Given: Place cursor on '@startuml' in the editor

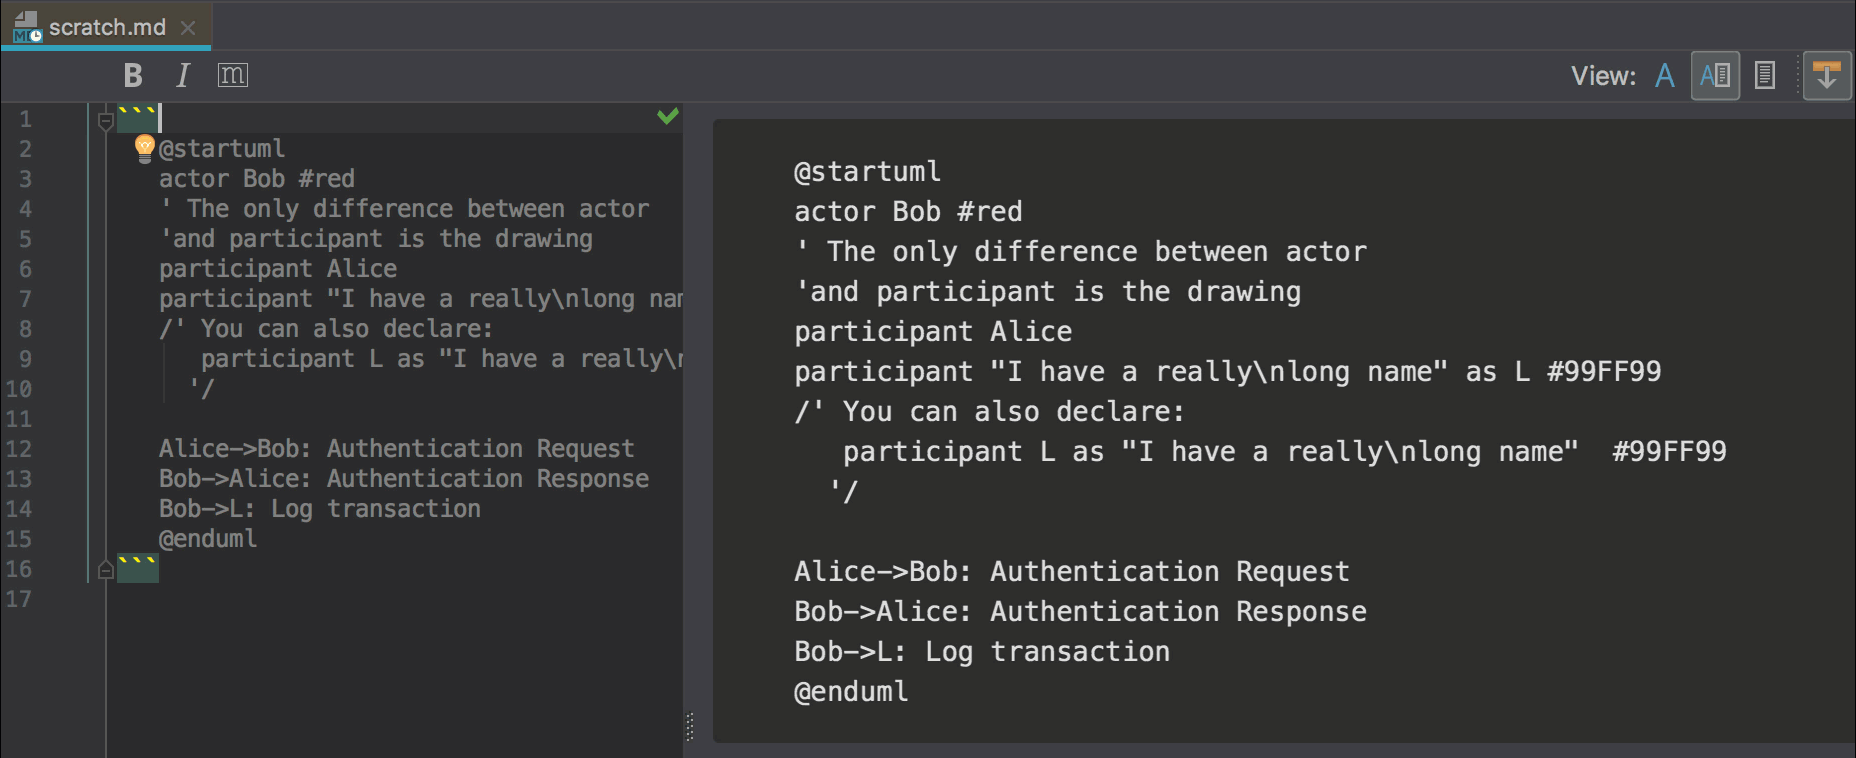Looking at the screenshot, I should coord(222,149).
